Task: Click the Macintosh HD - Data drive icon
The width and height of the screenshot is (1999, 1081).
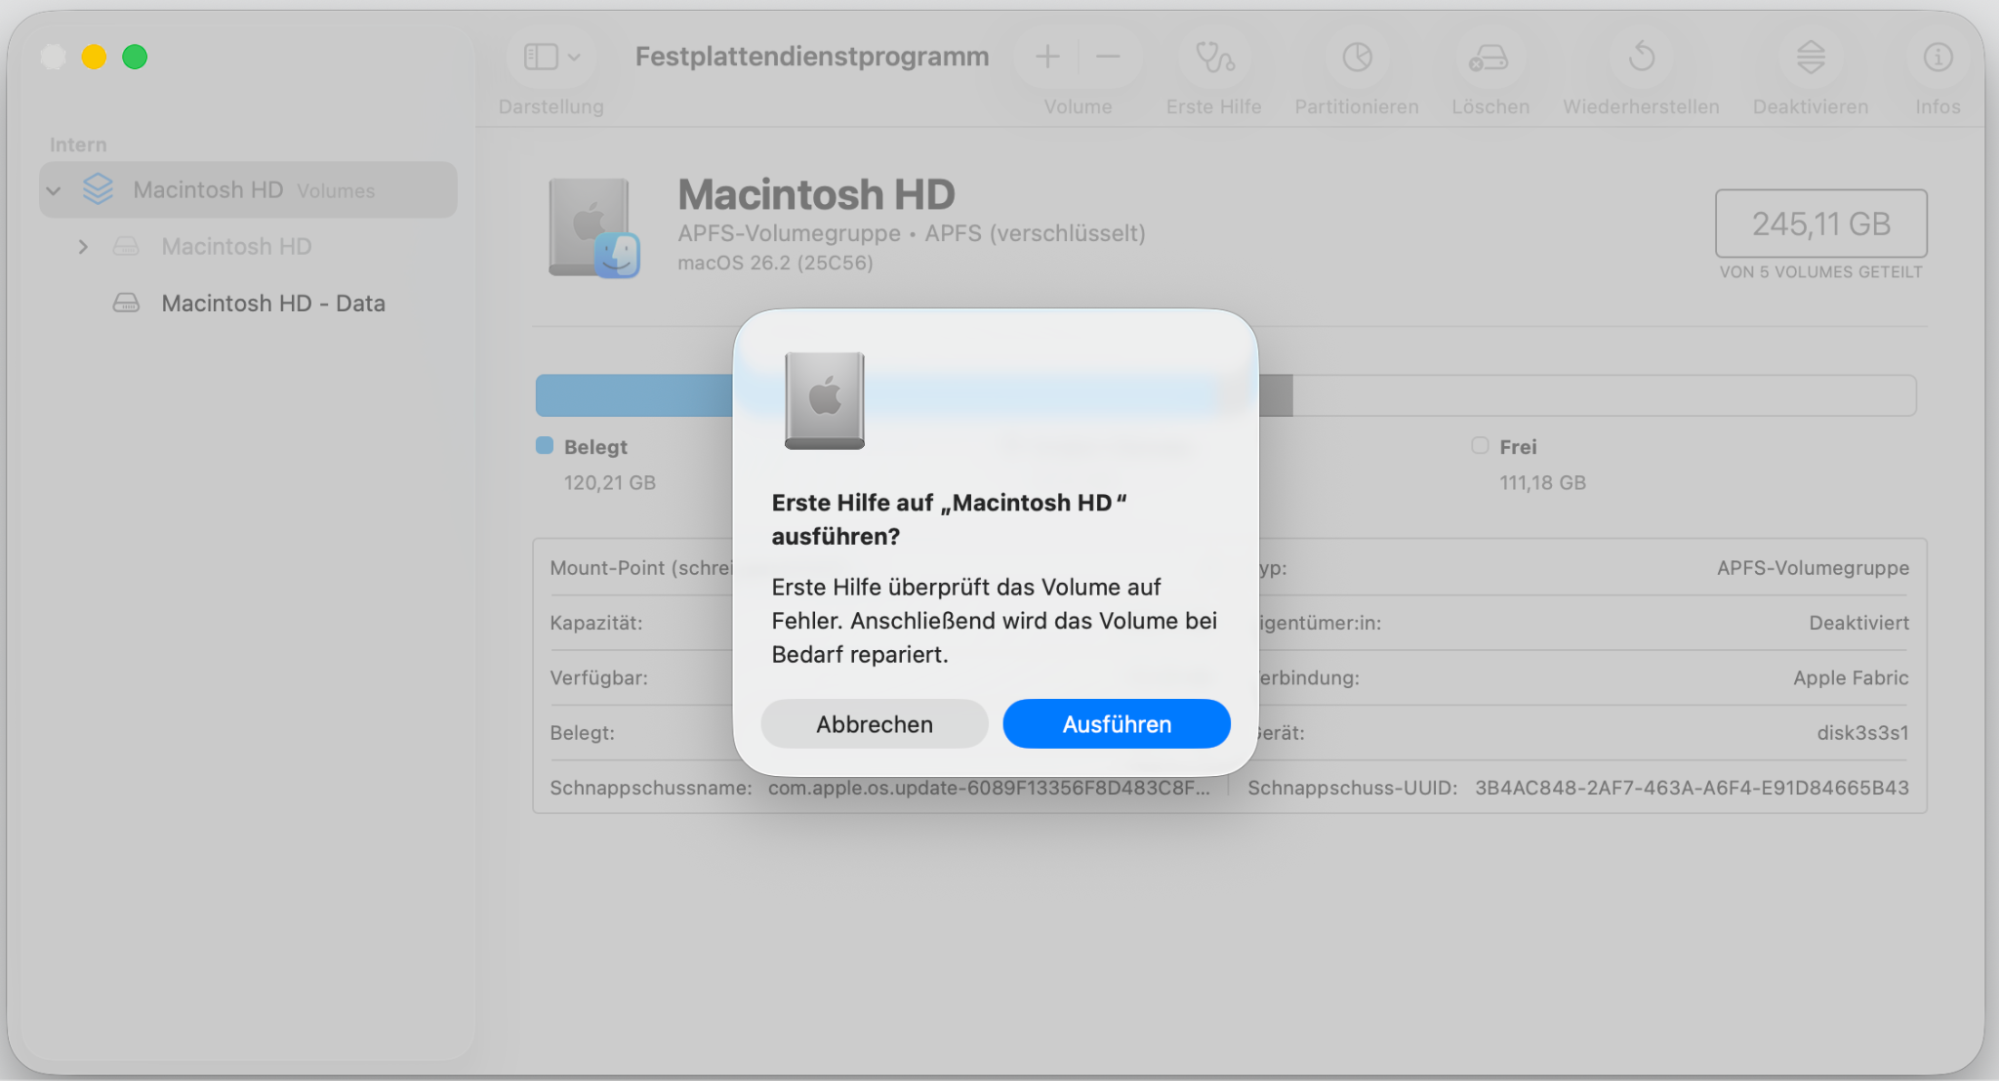Action: 126,303
